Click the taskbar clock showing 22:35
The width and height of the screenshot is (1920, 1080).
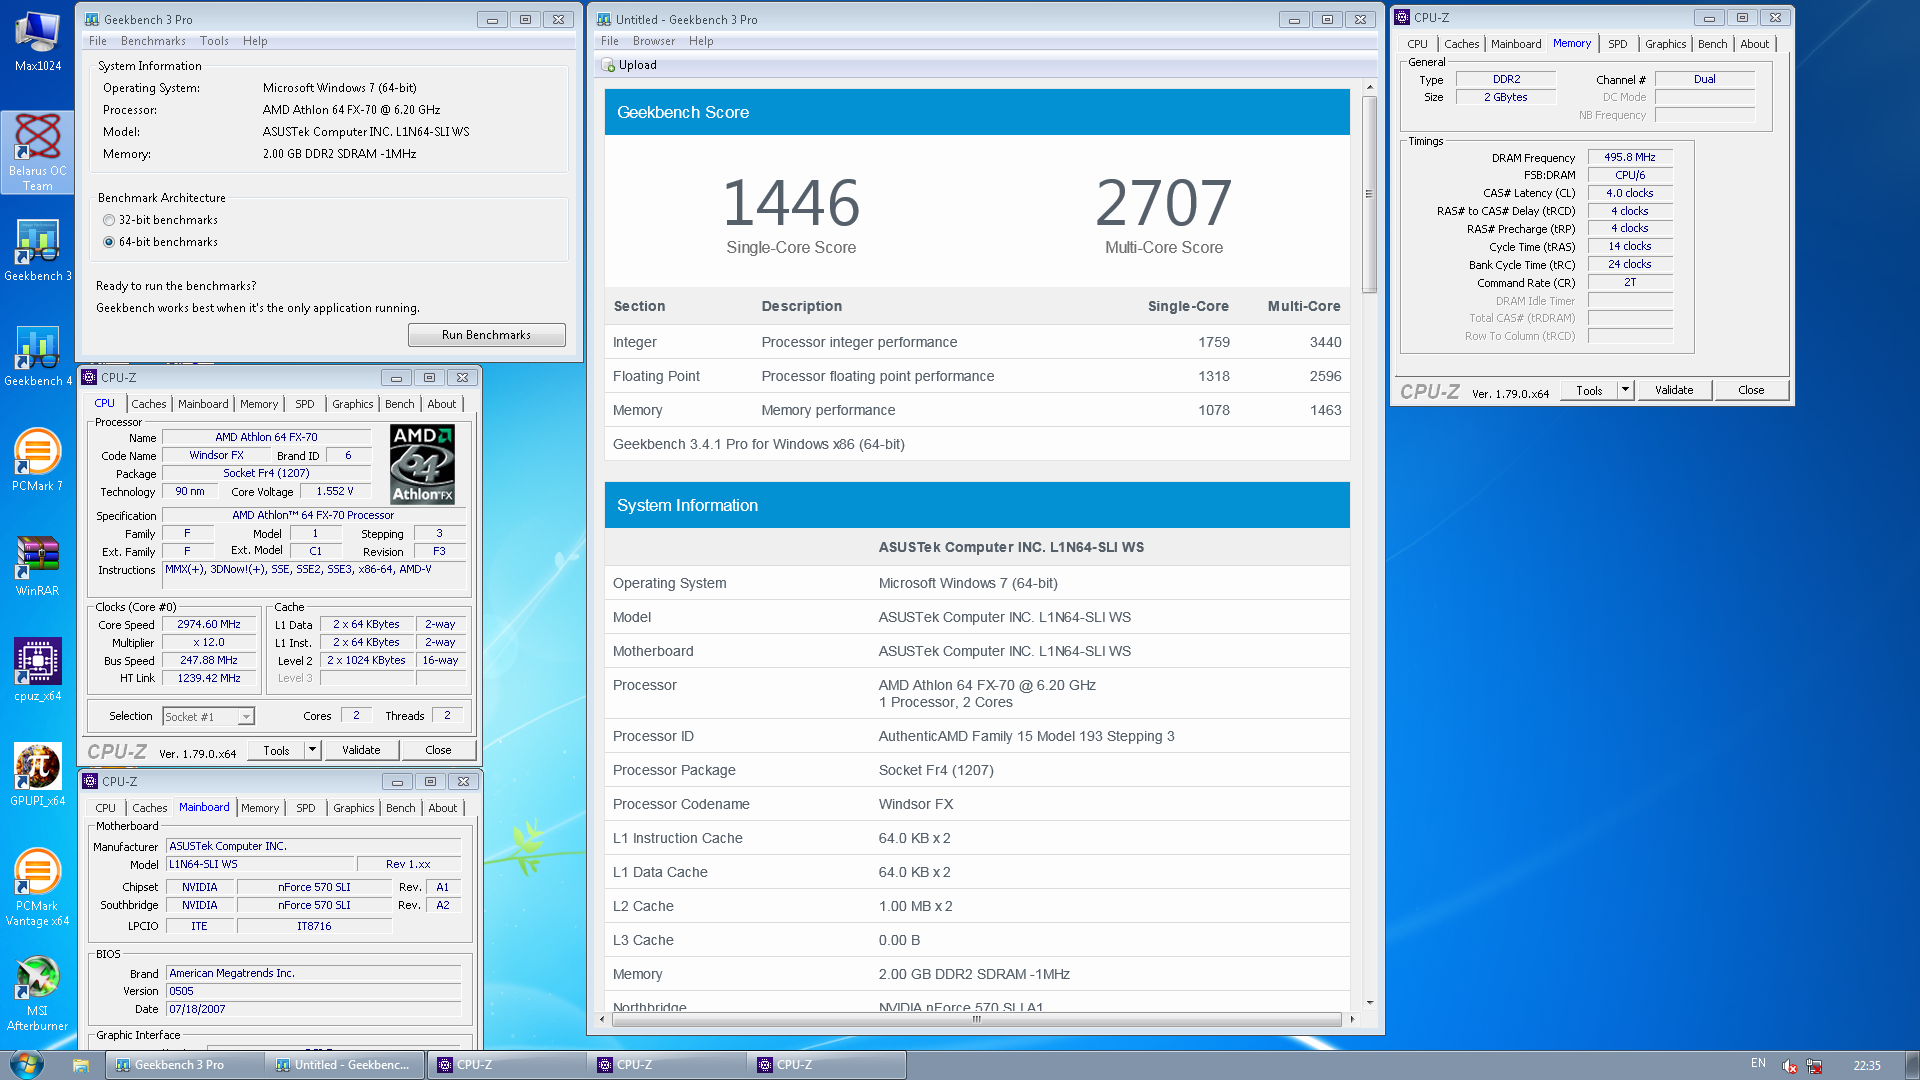click(1866, 1066)
